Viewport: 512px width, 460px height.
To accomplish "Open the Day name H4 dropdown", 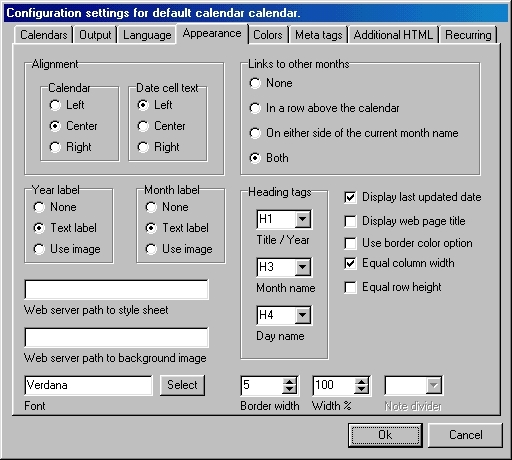I will click(x=303, y=315).
